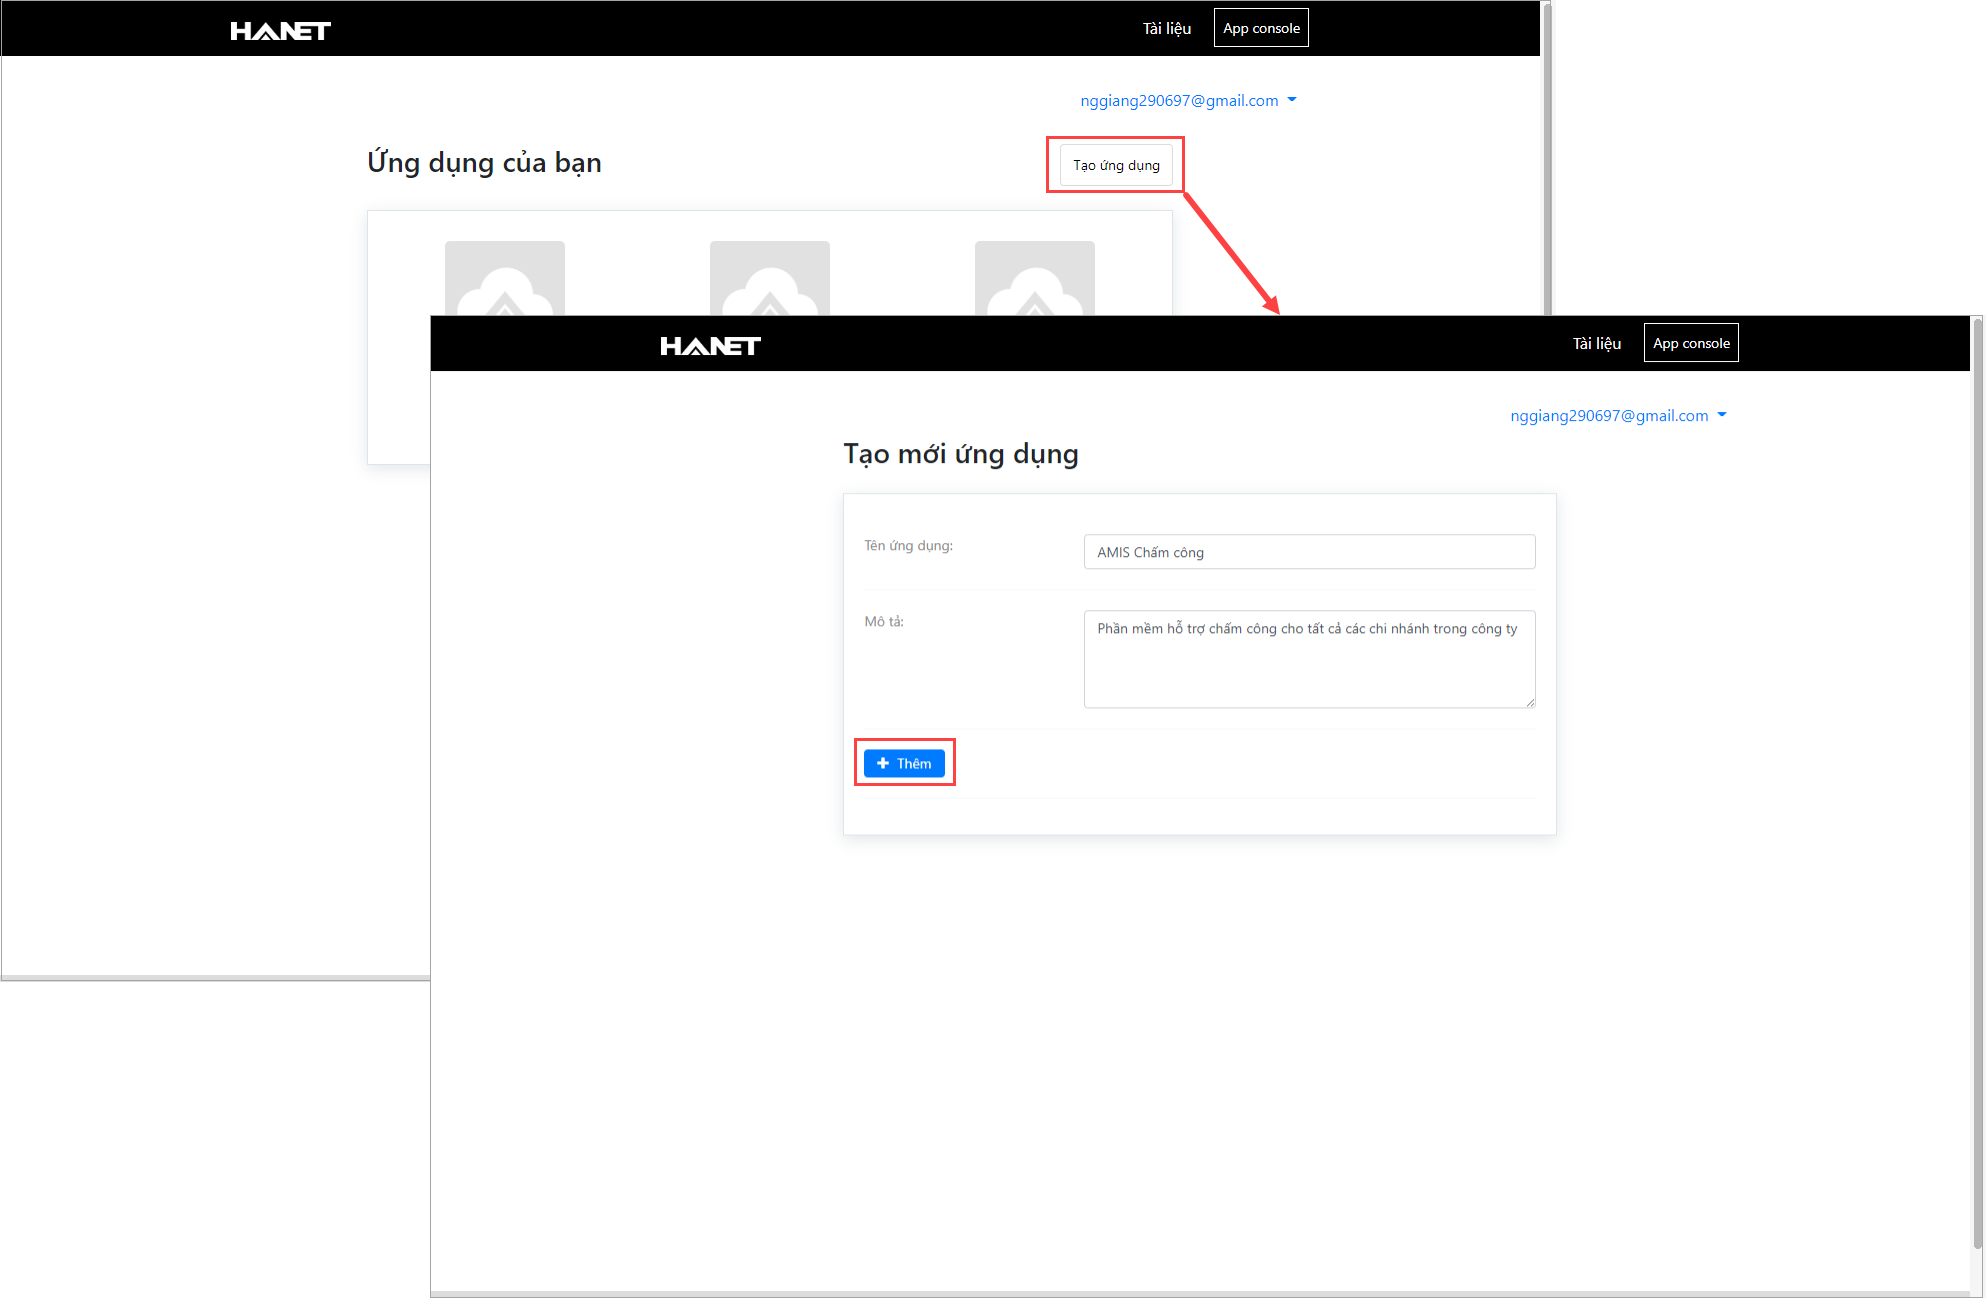Screen dimensions: 1986x1298
Task: Click the middle app placeholder thumbnail
Action: click(769, 279)
